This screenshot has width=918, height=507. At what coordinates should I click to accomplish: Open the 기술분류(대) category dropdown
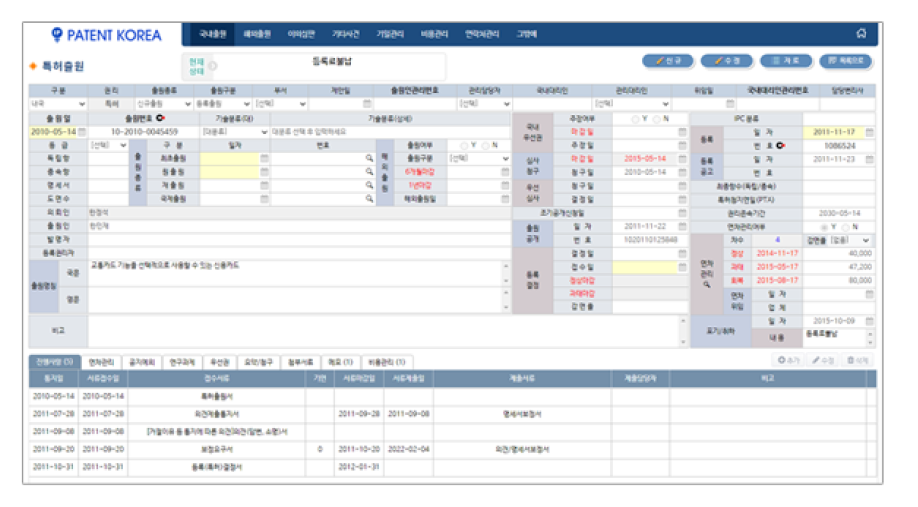coord(235,132)
